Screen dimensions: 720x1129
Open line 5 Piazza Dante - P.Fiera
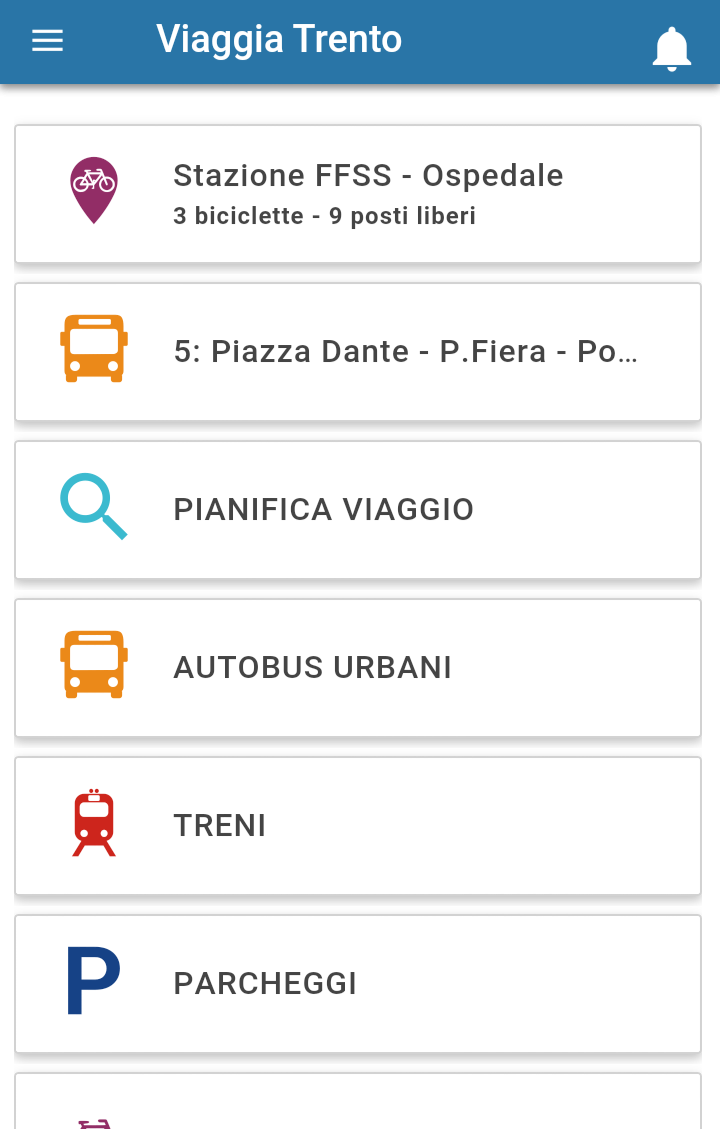coord(358,352)
